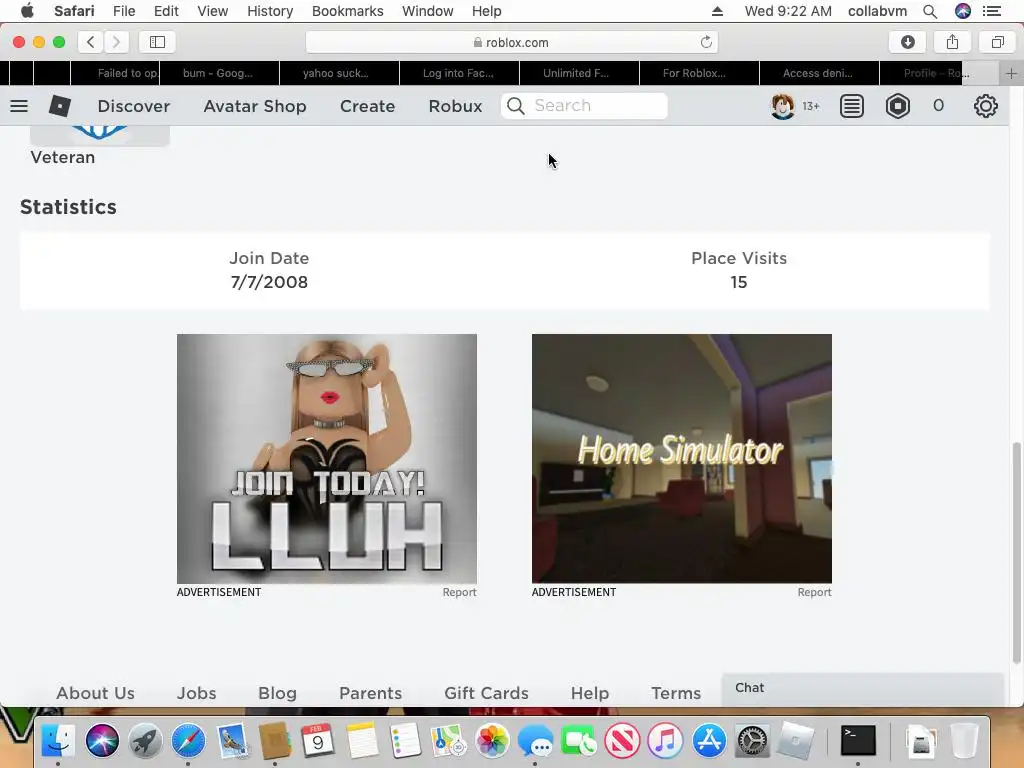Image resolution: width=1024 pixels, height=768 pixels.
Task: Reload the page with the refresh icon
Action: (x=706, y=42)
